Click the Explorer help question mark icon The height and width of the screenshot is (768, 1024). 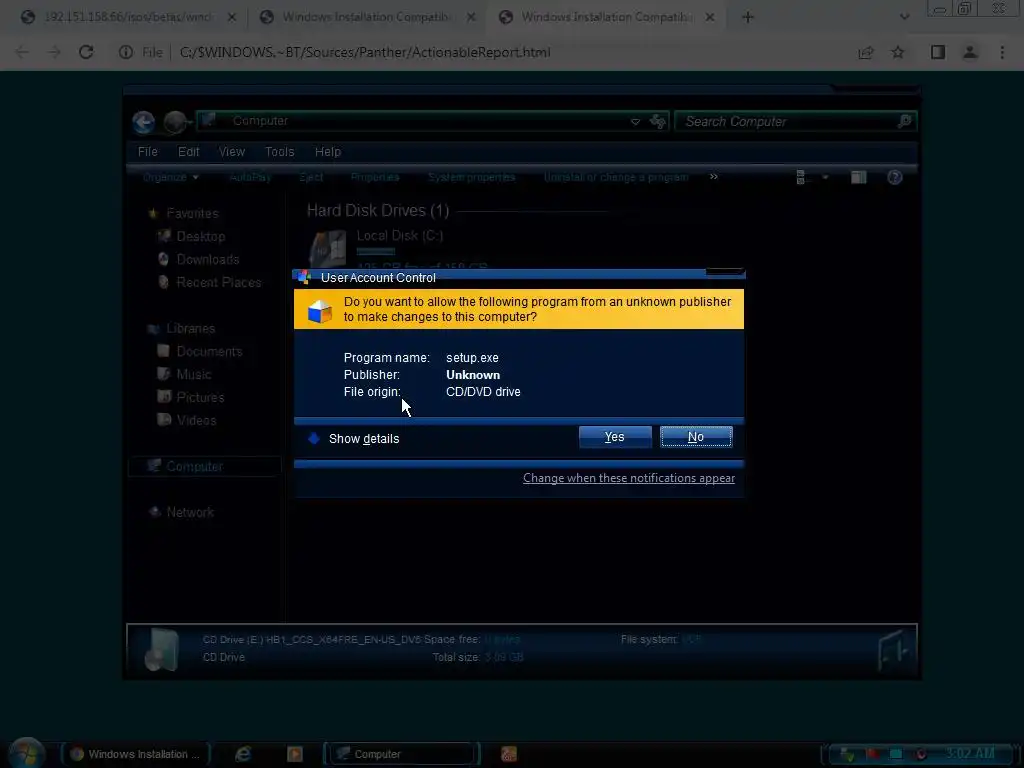(x=895, y=177)
